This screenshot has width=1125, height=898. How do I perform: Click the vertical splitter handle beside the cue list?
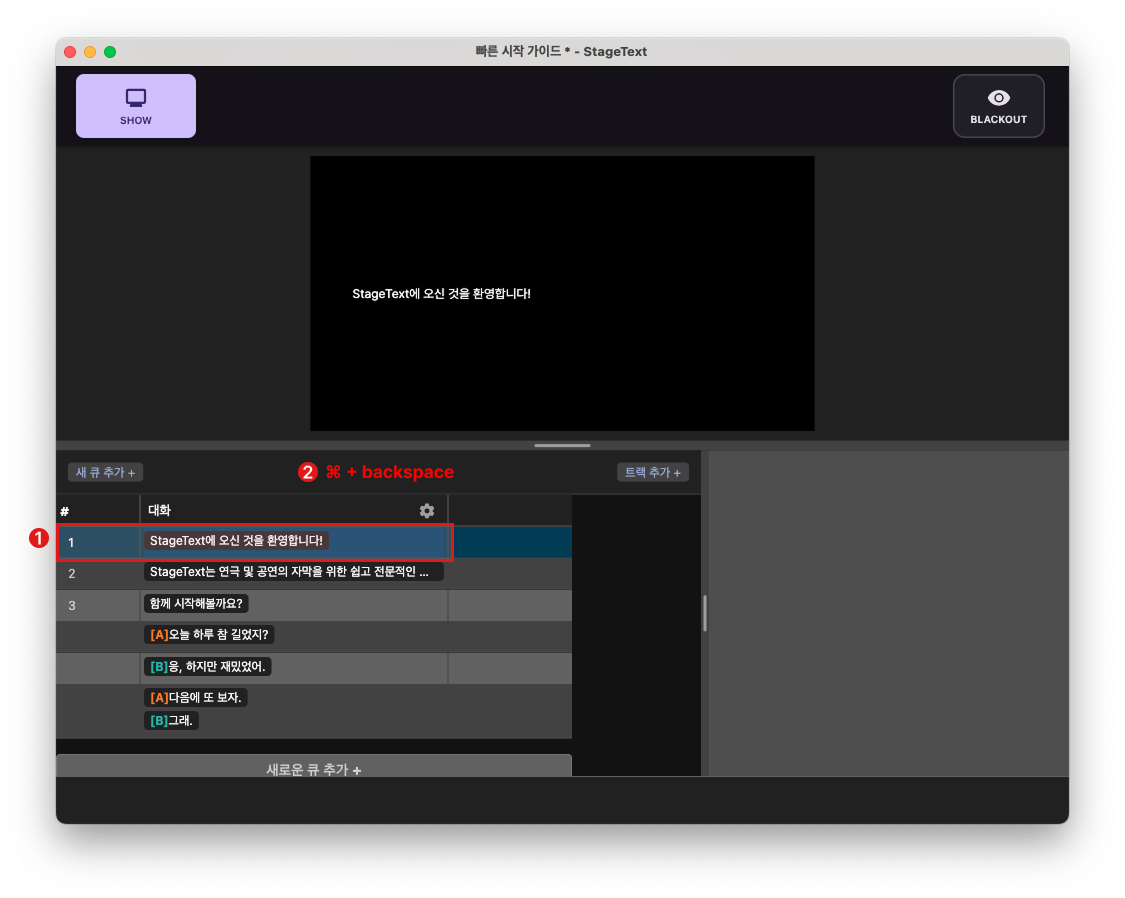pos(705,613)
